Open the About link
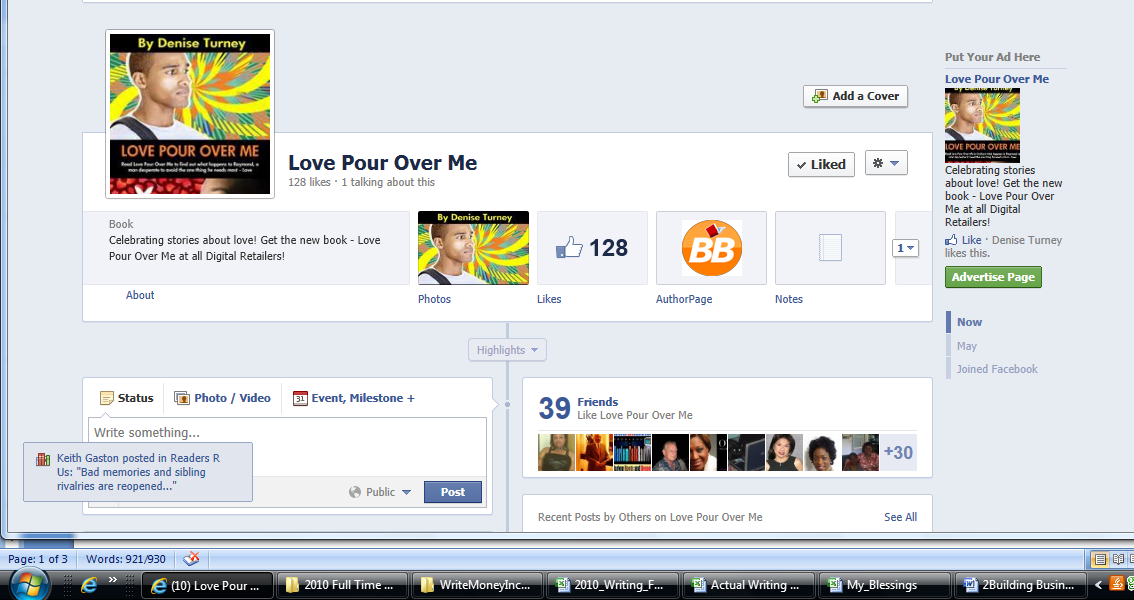The height and width of the screenshot is (600, 1134). point(140,295)
